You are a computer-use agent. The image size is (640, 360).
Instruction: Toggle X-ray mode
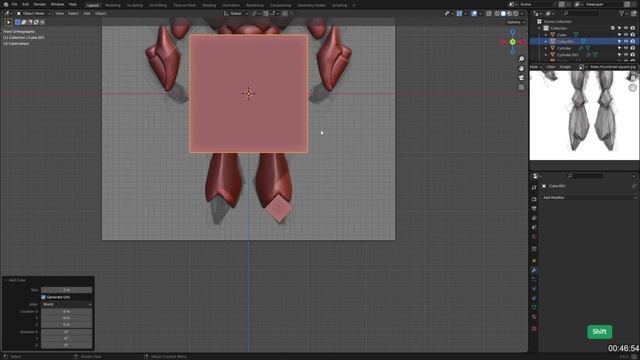(489, 13)
